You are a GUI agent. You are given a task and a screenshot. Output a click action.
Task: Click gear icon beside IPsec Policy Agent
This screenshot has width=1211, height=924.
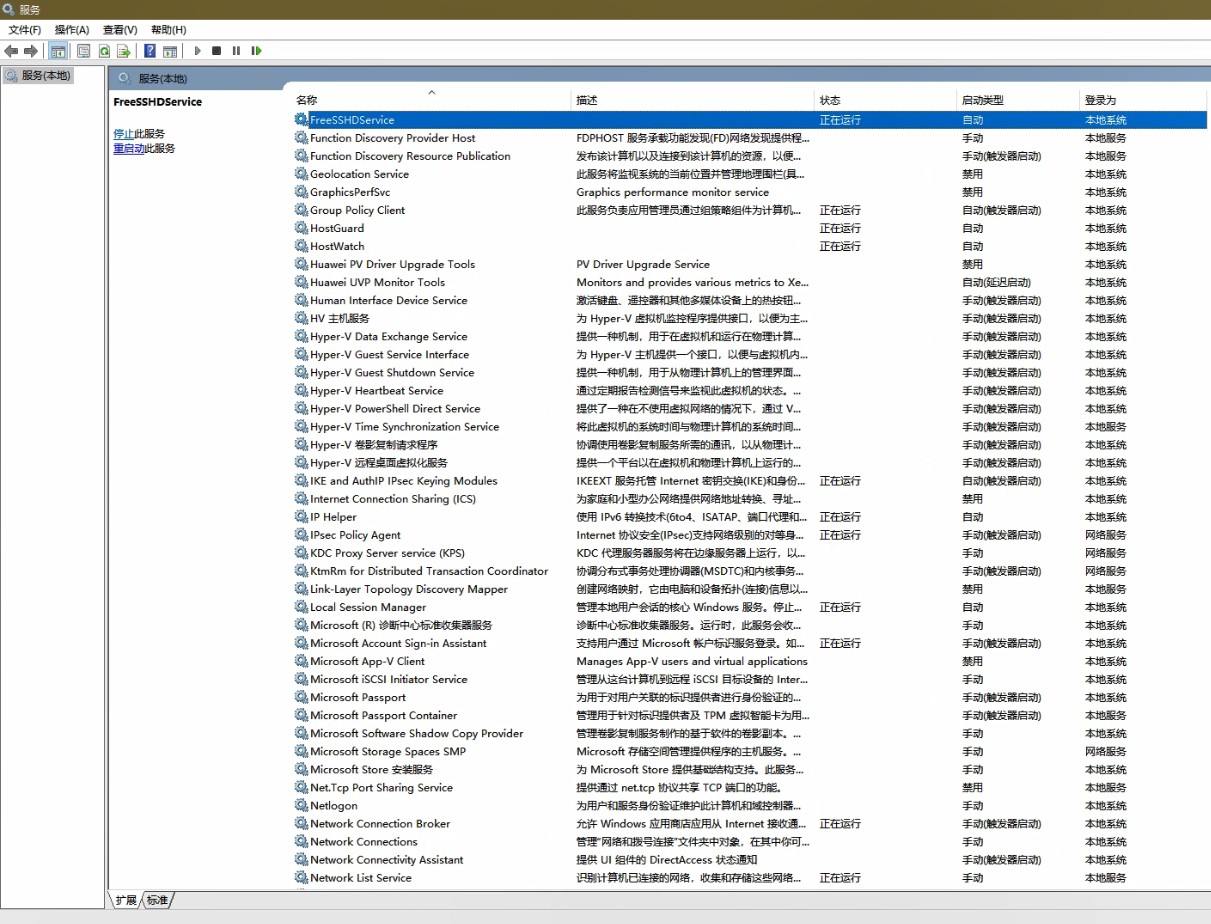pyautogui.click(x=301, y=535)
